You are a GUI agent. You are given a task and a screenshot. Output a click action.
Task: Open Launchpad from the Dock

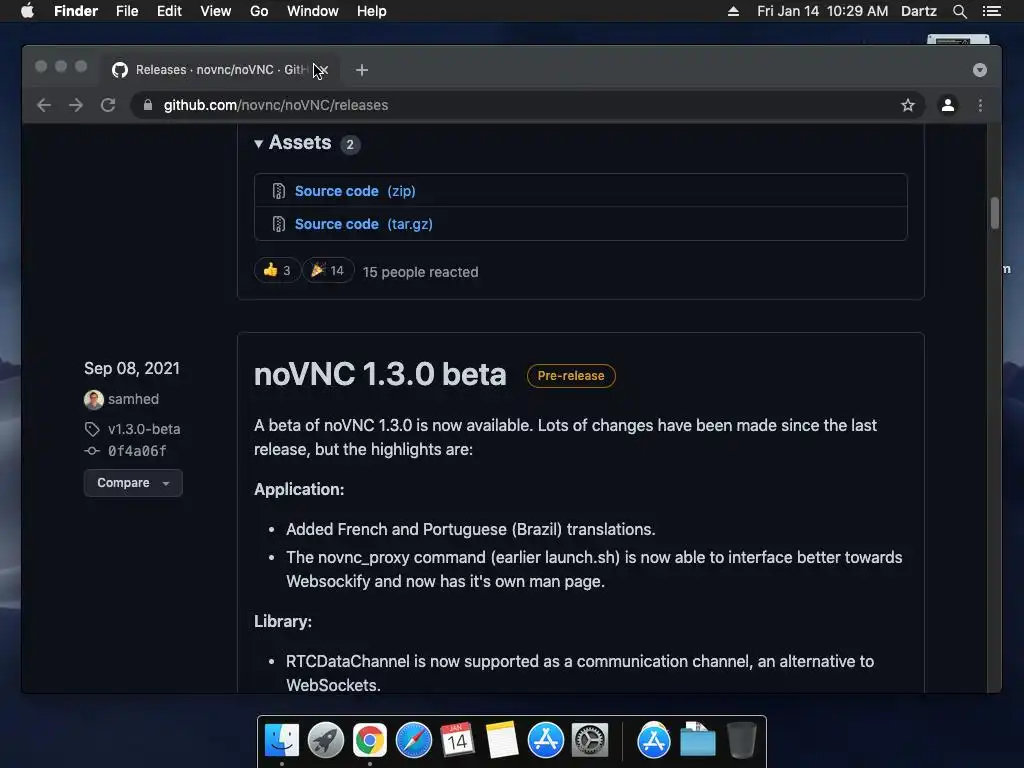point(325,740)
